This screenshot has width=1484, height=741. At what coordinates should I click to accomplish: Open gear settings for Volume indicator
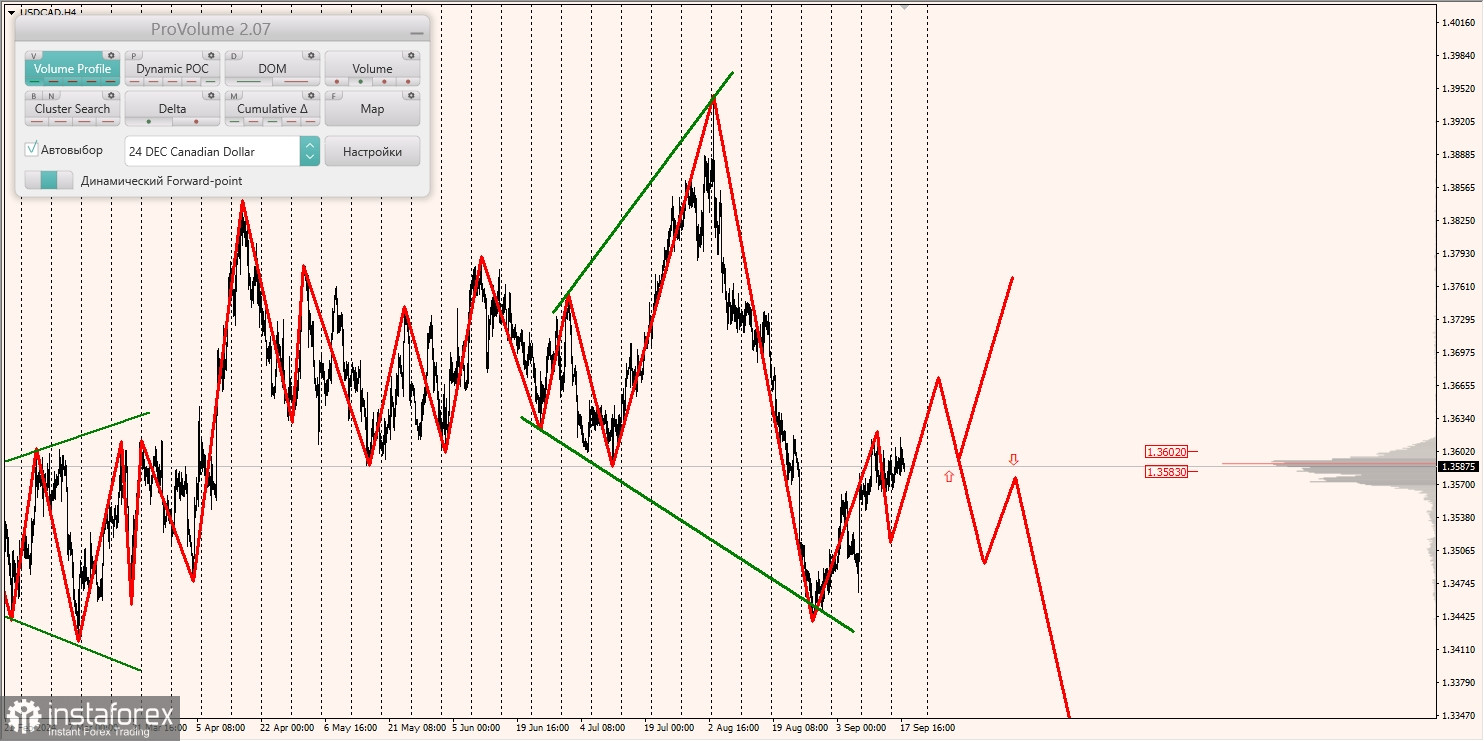point(411,56)
